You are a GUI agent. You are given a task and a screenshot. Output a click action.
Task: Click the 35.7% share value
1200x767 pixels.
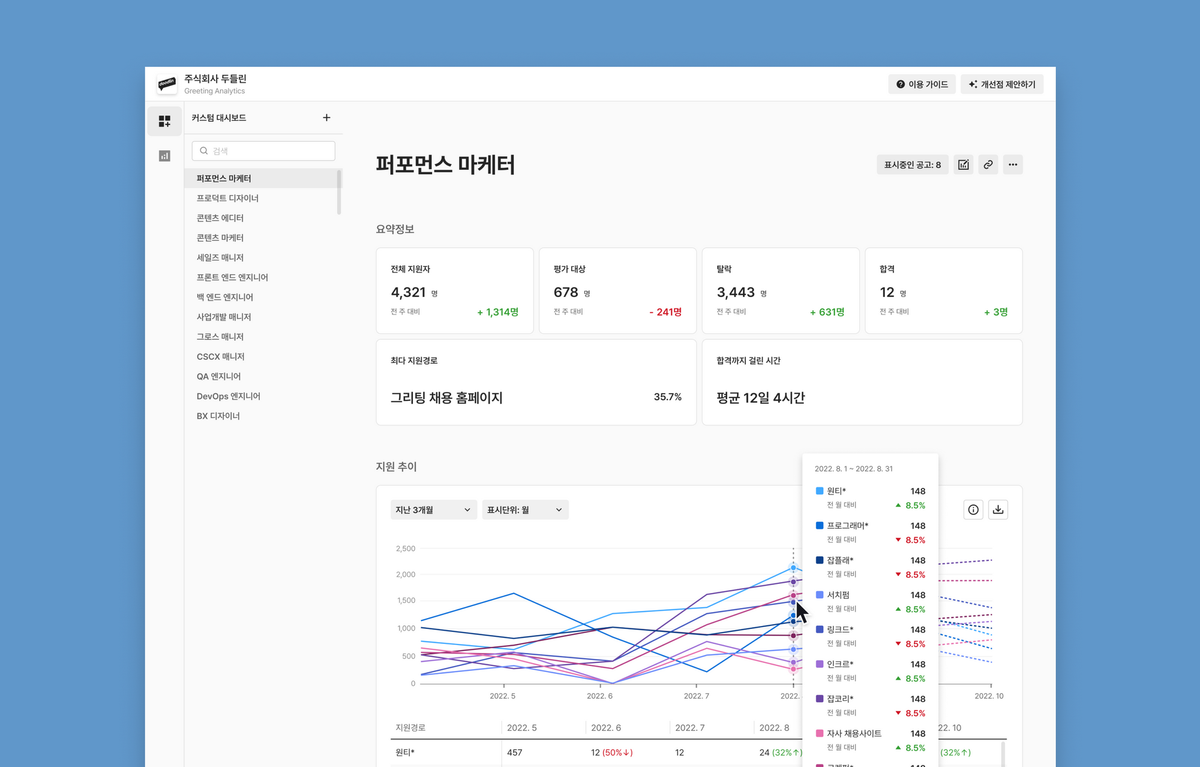coord(668,397)
